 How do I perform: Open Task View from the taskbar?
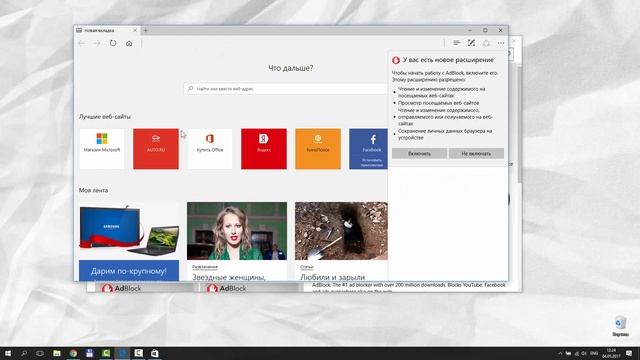40,353
